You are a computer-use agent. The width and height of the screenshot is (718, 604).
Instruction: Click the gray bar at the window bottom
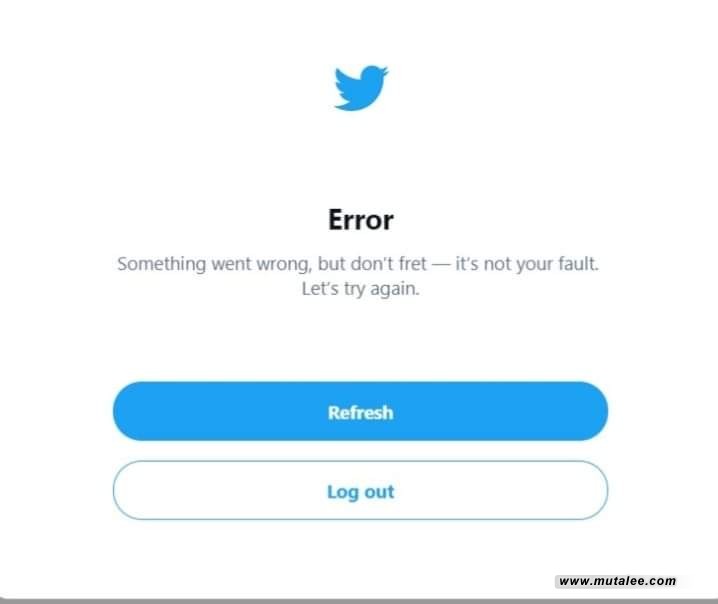pos(359,601)
